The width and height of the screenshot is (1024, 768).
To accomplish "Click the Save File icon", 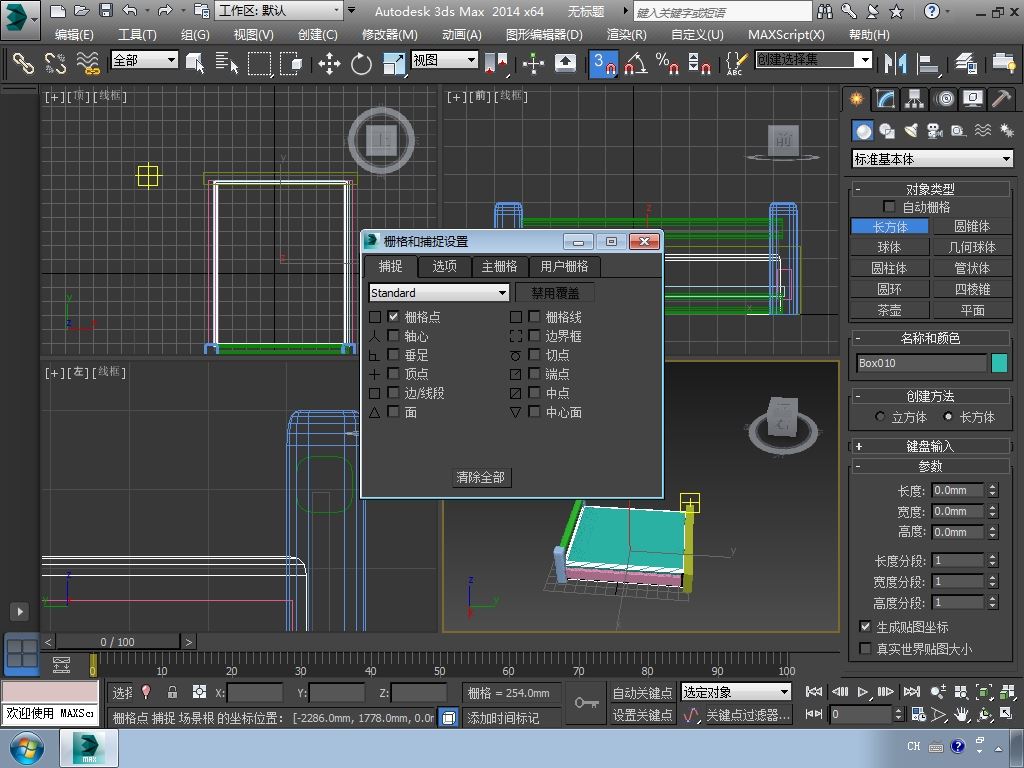I will click(x=106, y=10).
